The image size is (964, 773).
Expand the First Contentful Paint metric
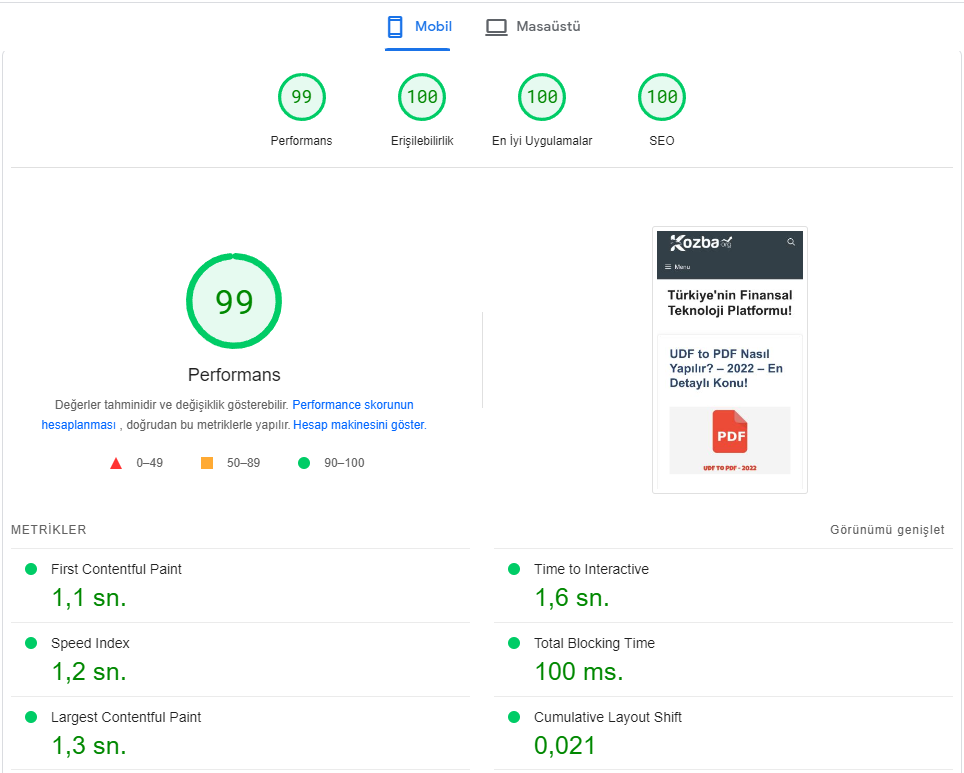240,585
